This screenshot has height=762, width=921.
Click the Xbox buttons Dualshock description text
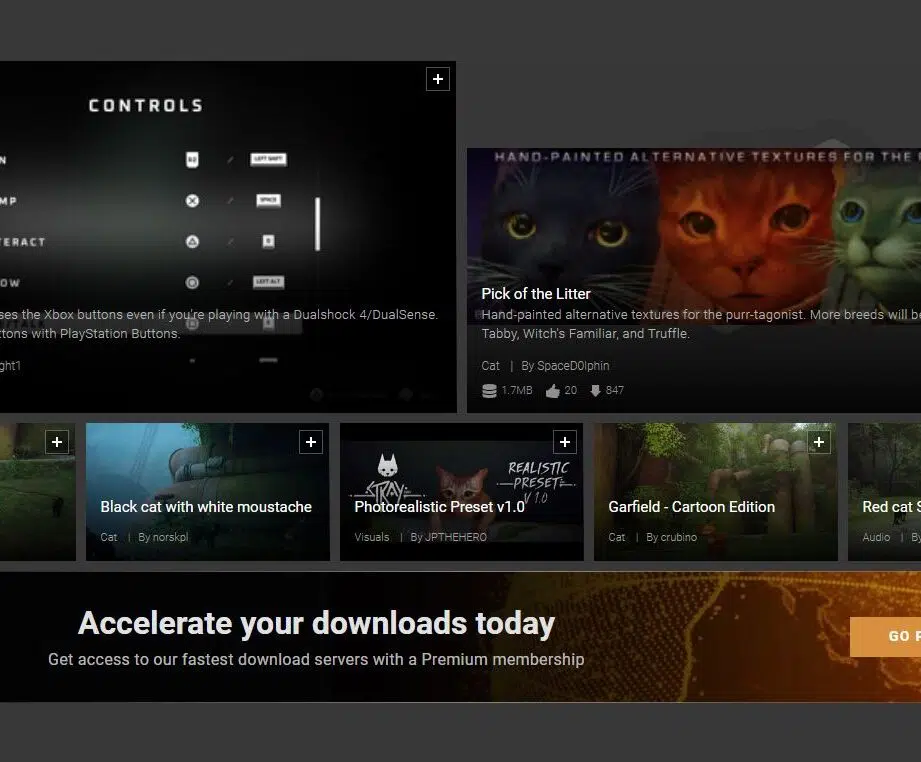[x=219, y=324]
